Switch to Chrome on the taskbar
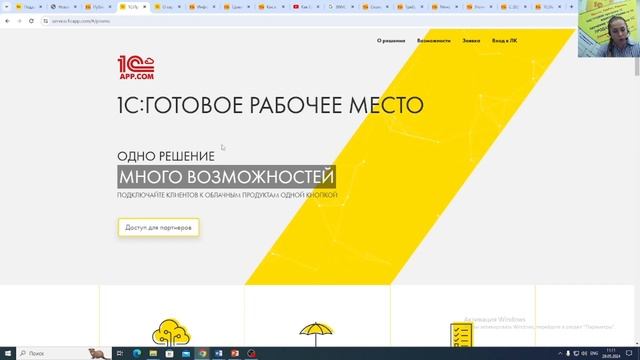The image size is (640, 360). pyautogui.click(x=202, y=353)
